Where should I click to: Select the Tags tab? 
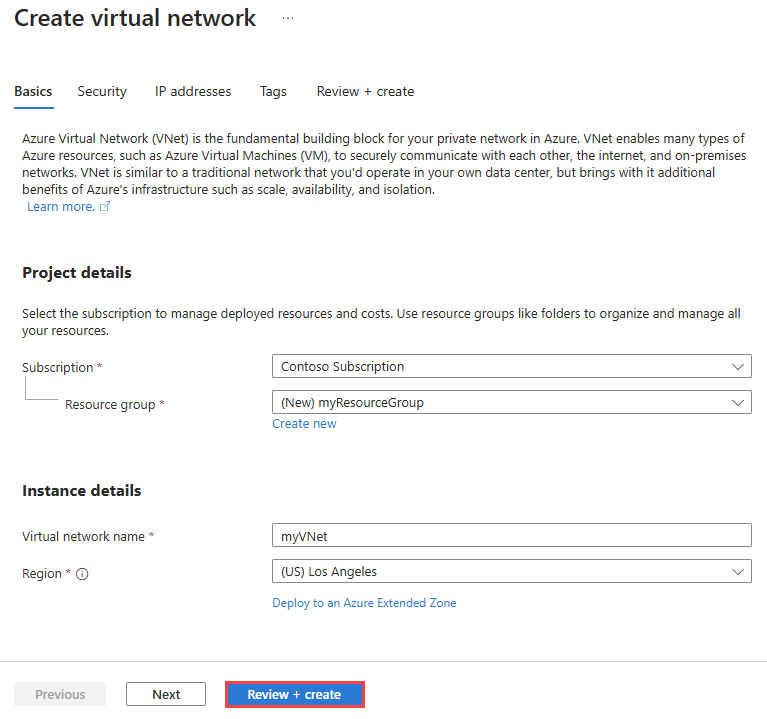[x=273, y=91]
